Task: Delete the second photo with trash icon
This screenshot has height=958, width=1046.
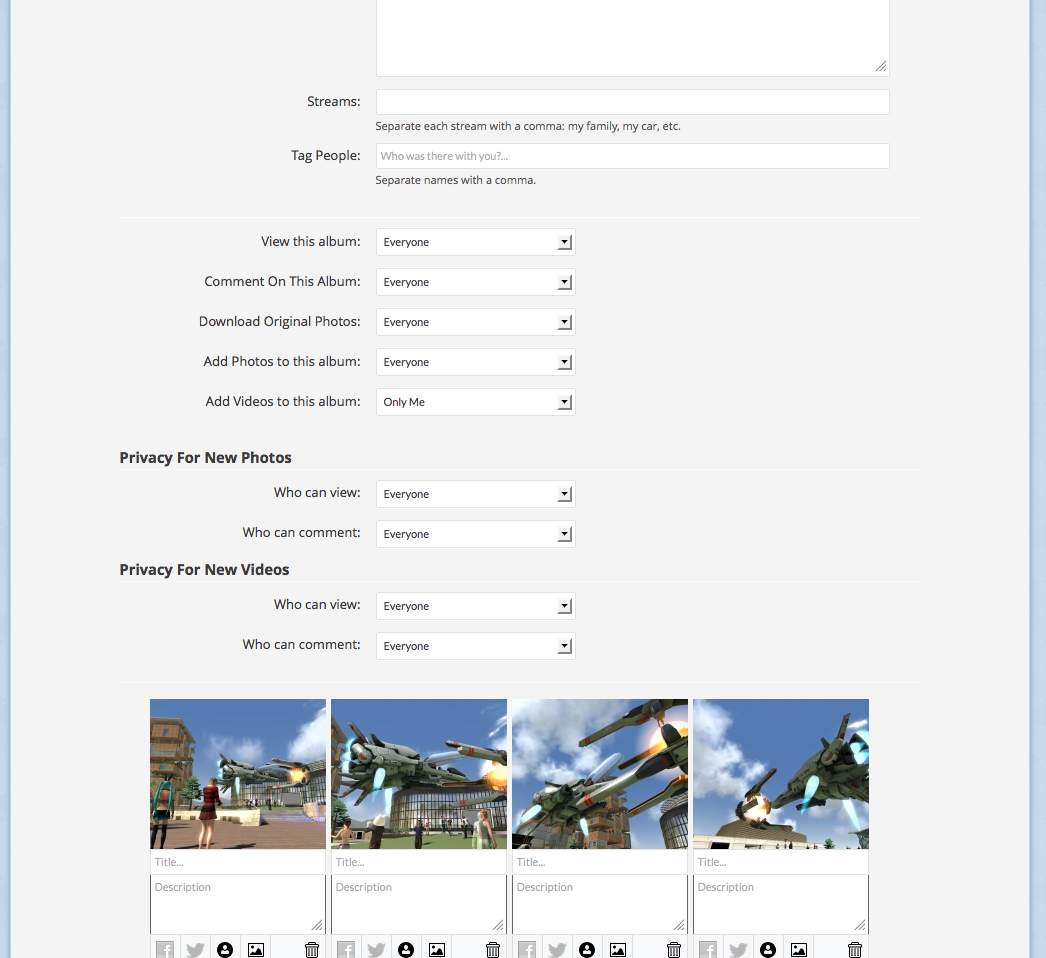Action: coord(492,949)
